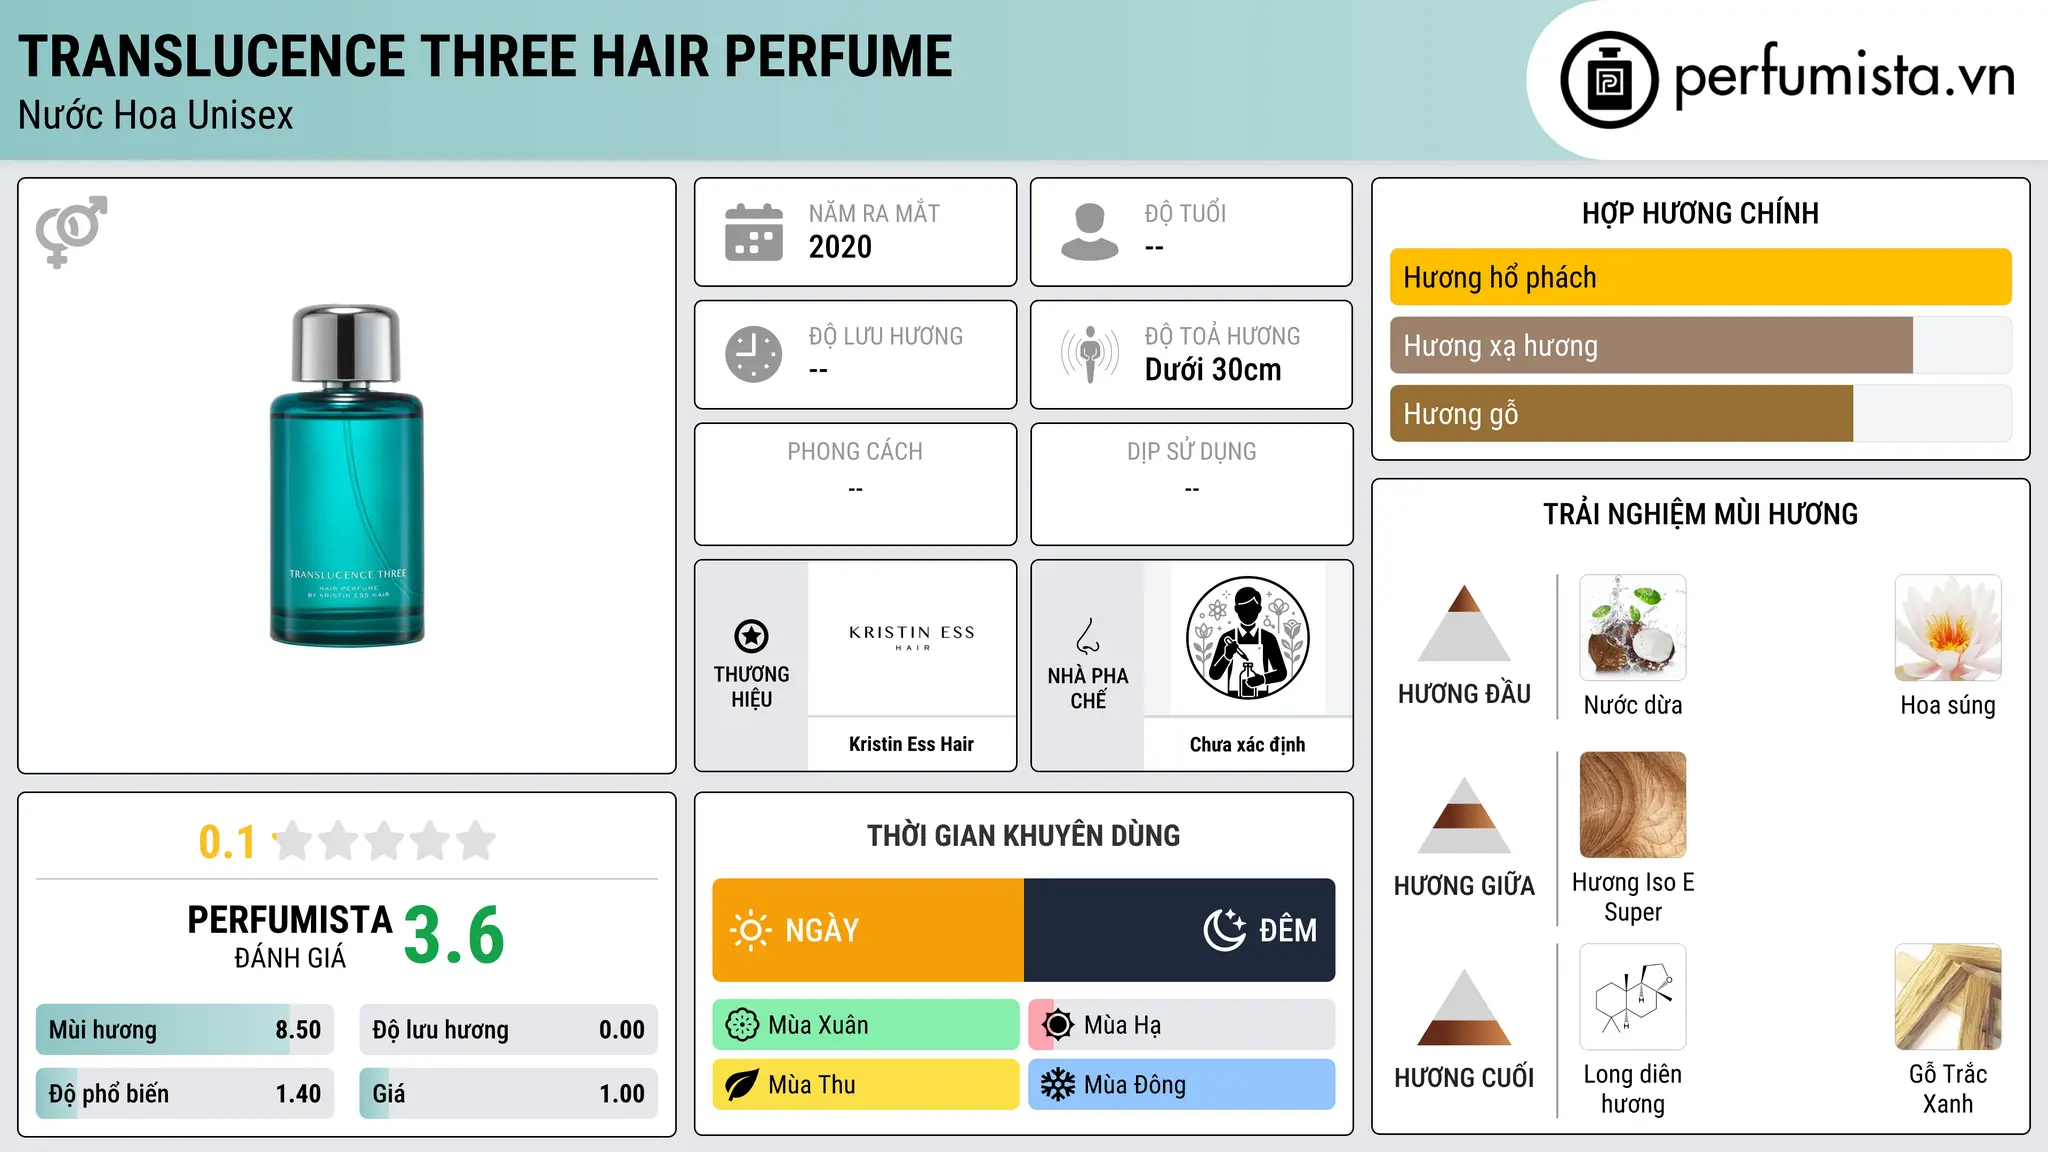Click the nose icon above Nhà pha chế
This screenshot has width=2048, height=1152.
(1088, 636)
